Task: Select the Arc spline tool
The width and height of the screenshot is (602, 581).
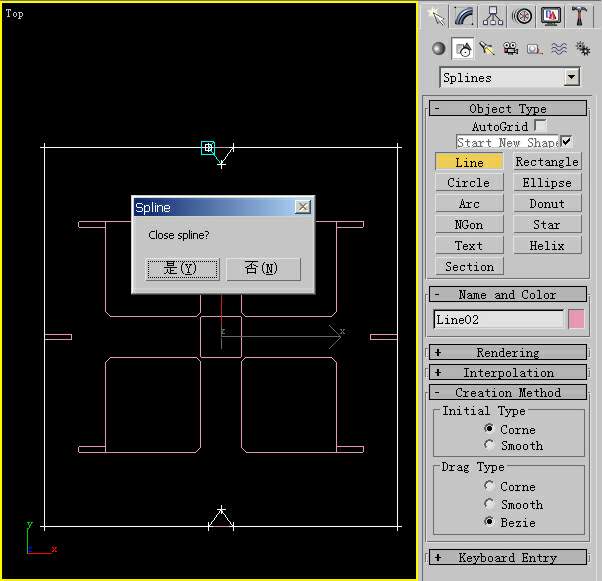Action: 469,204
